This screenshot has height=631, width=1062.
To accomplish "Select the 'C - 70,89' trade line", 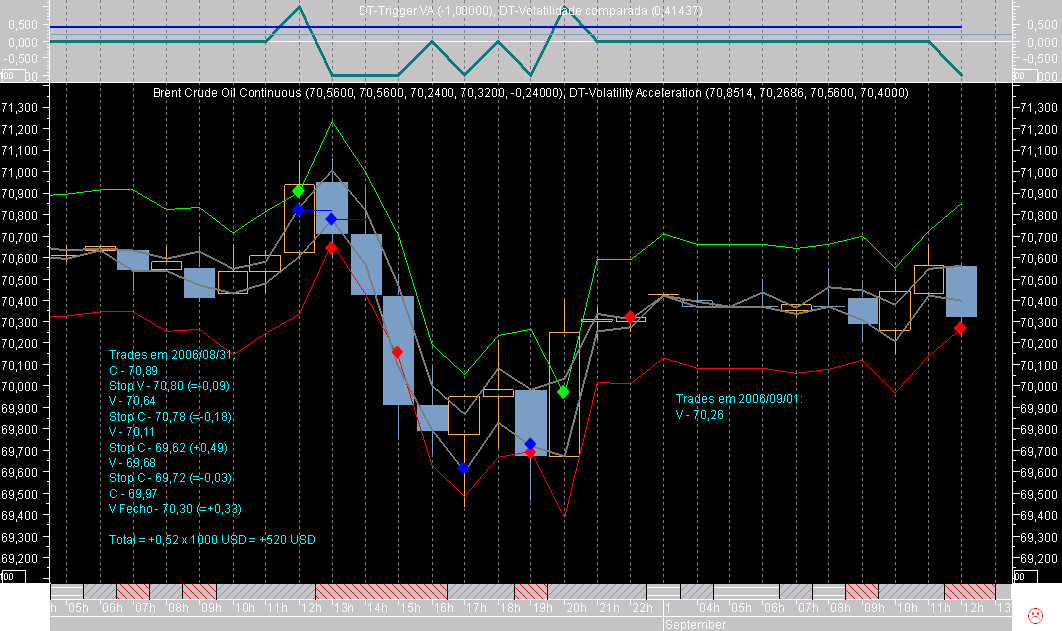I will (x=133, y=370).
